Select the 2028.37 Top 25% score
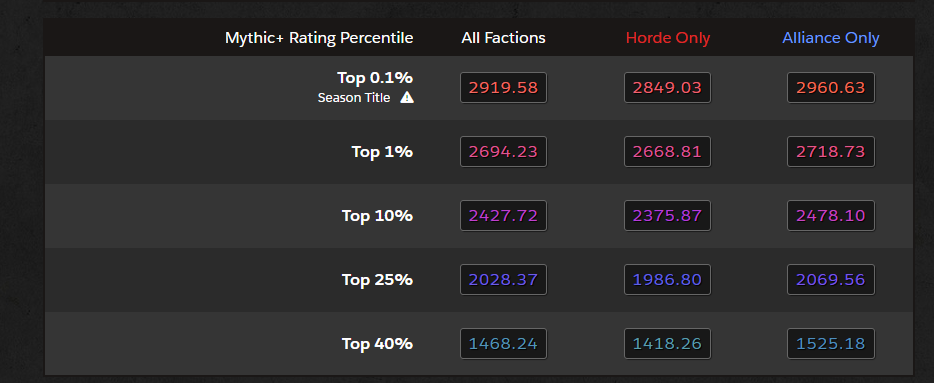This screenshot has width=934, height=383. click(x=503, y=279)
